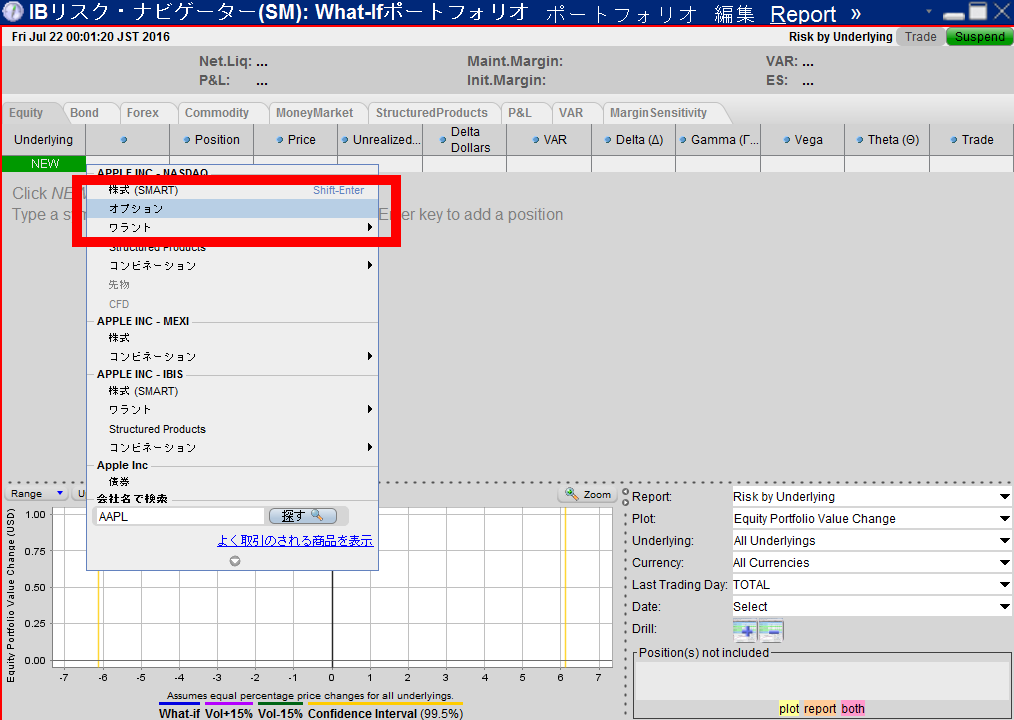Click the Drill plus icon
The image size is (1014, 720).
coord(745,630)
